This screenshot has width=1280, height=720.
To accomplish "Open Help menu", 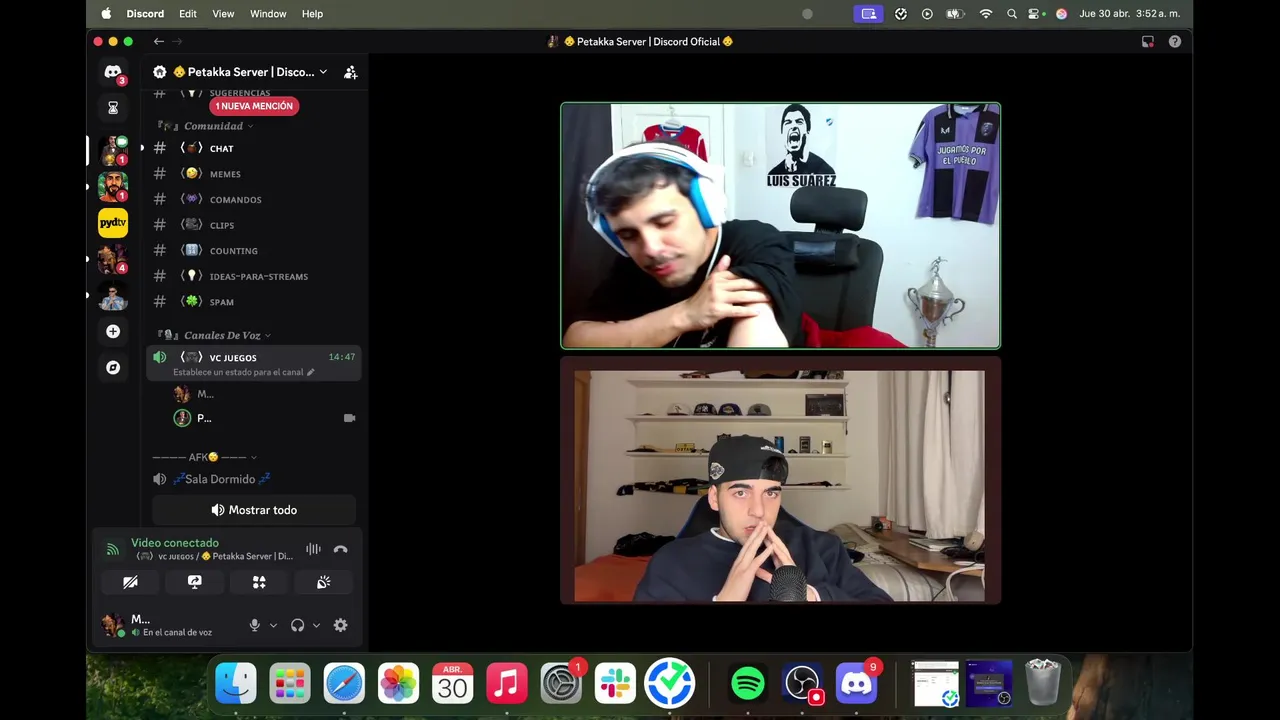I will [x=312, y=14].
